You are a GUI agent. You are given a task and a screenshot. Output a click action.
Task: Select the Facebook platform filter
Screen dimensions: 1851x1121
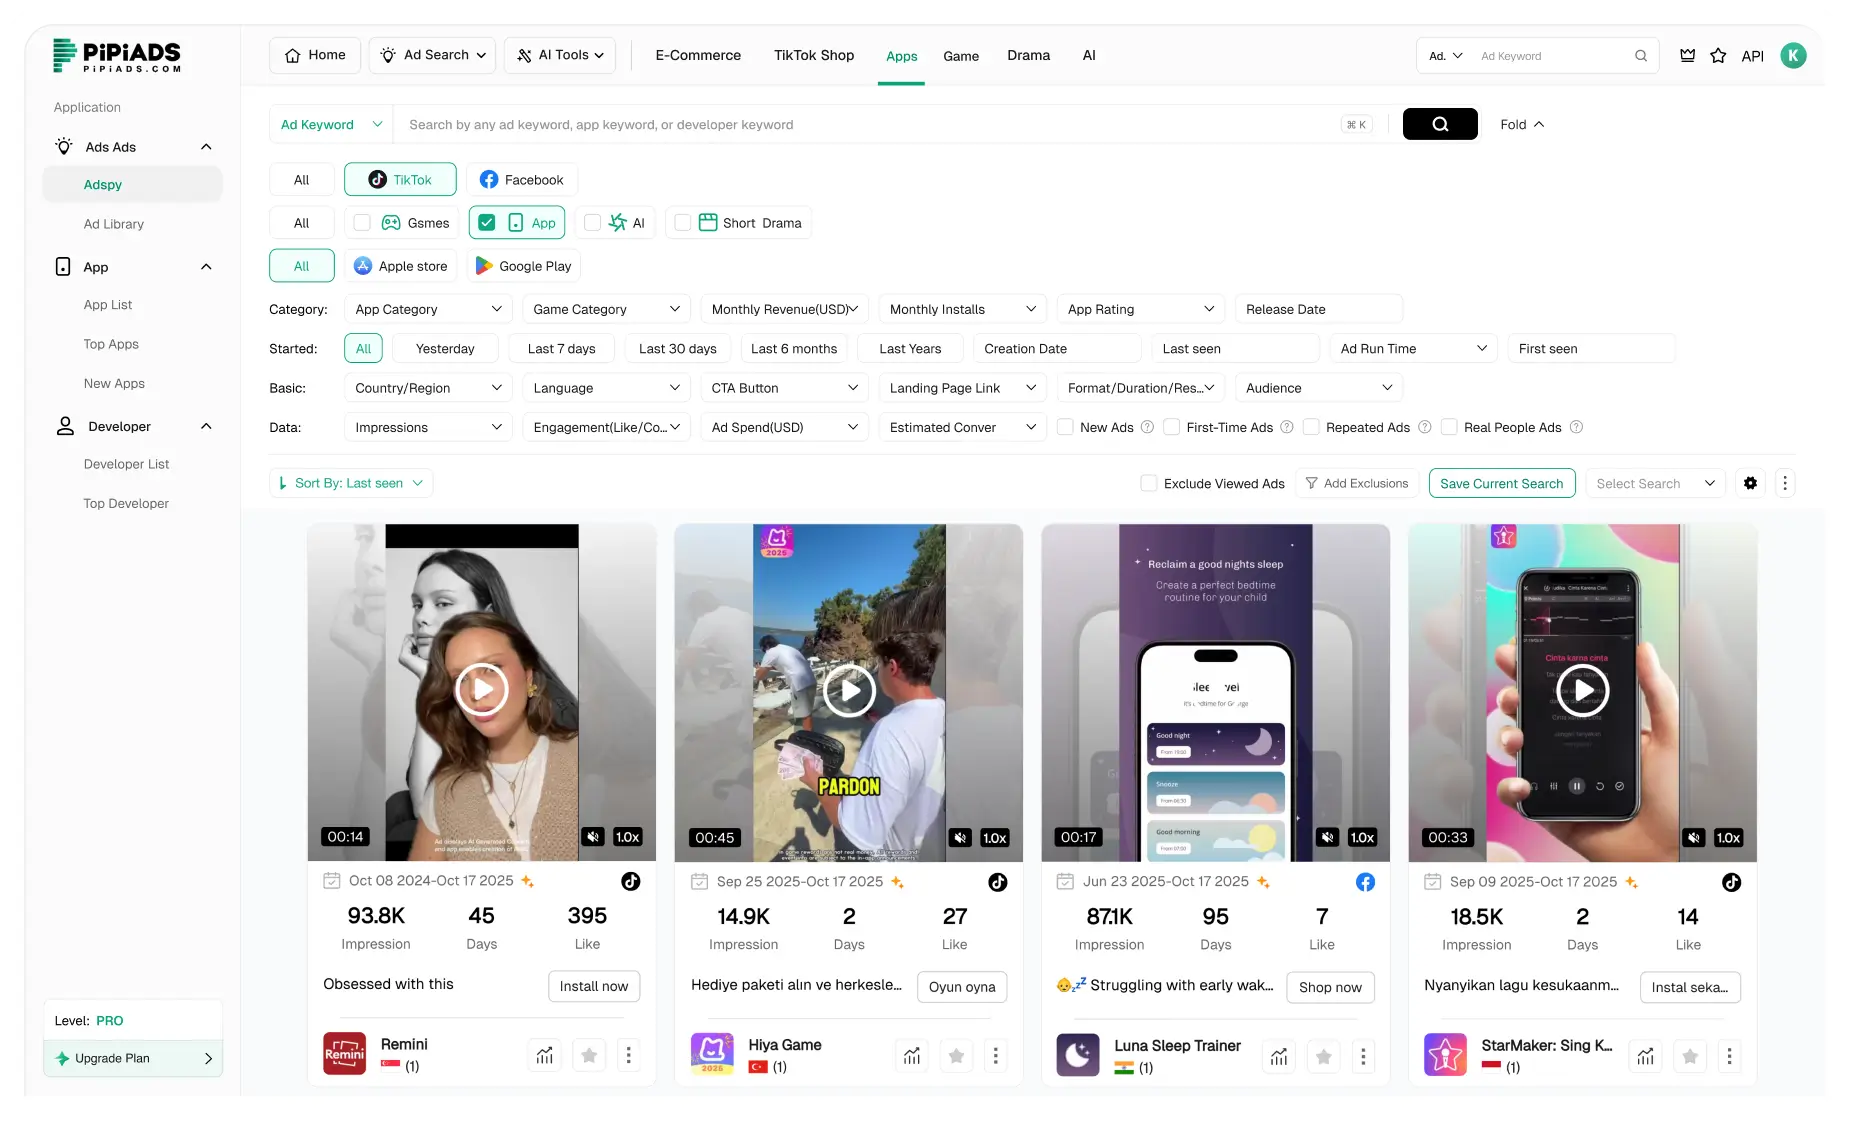click(522, 179)
